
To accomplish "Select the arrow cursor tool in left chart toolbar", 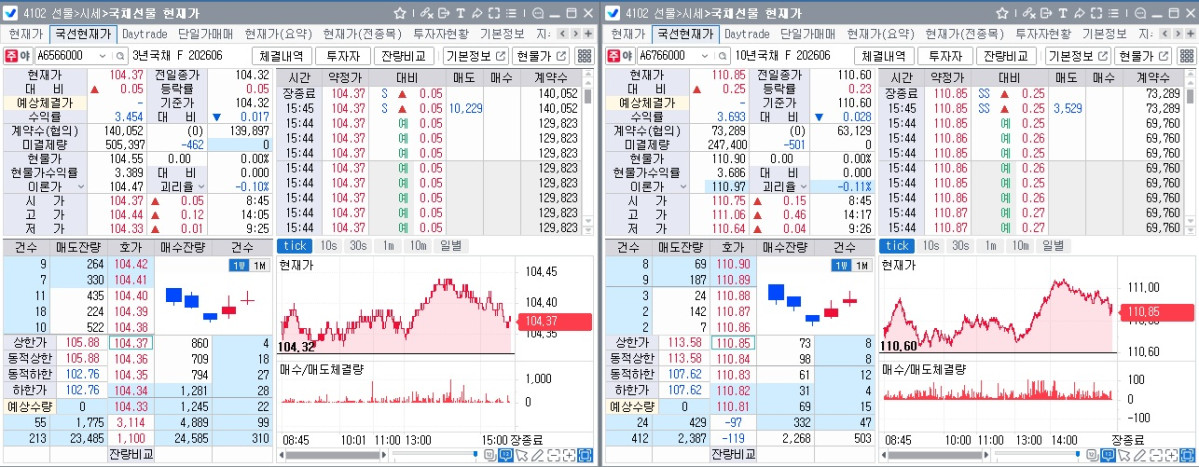I will click(522, 455).
